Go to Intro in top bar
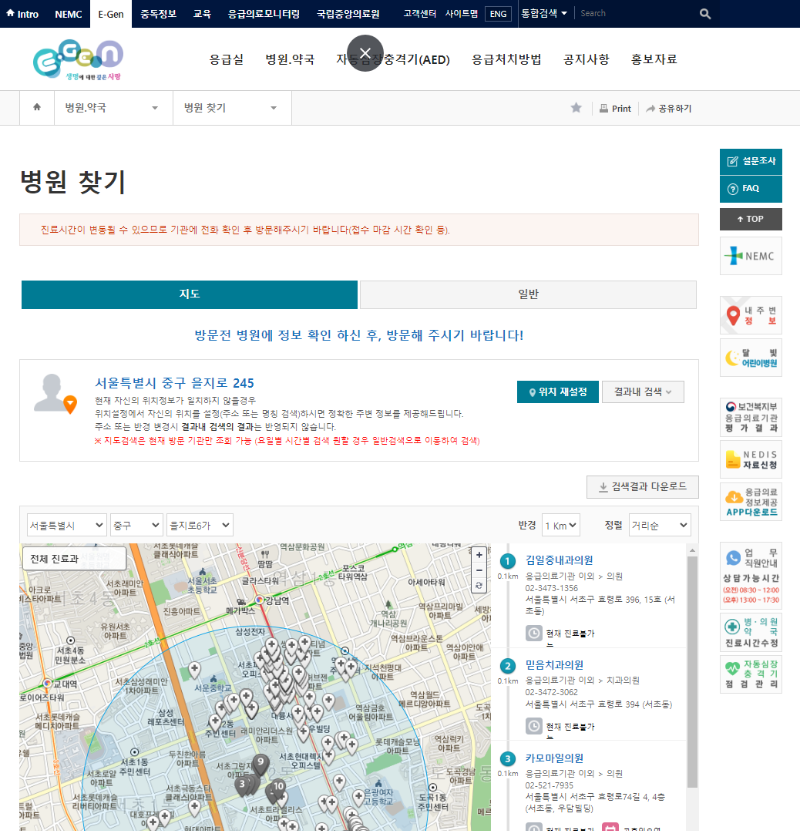Screen dimensions: 800x831 pyautogui.click(x=23, y=14)
